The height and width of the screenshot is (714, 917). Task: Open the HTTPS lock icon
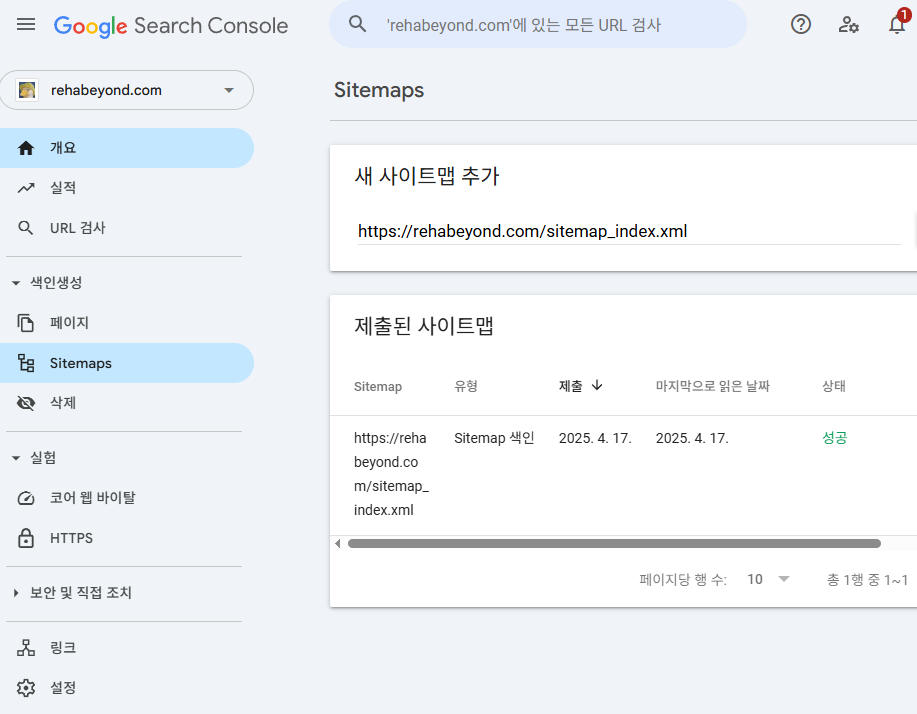tap(26, 538)
